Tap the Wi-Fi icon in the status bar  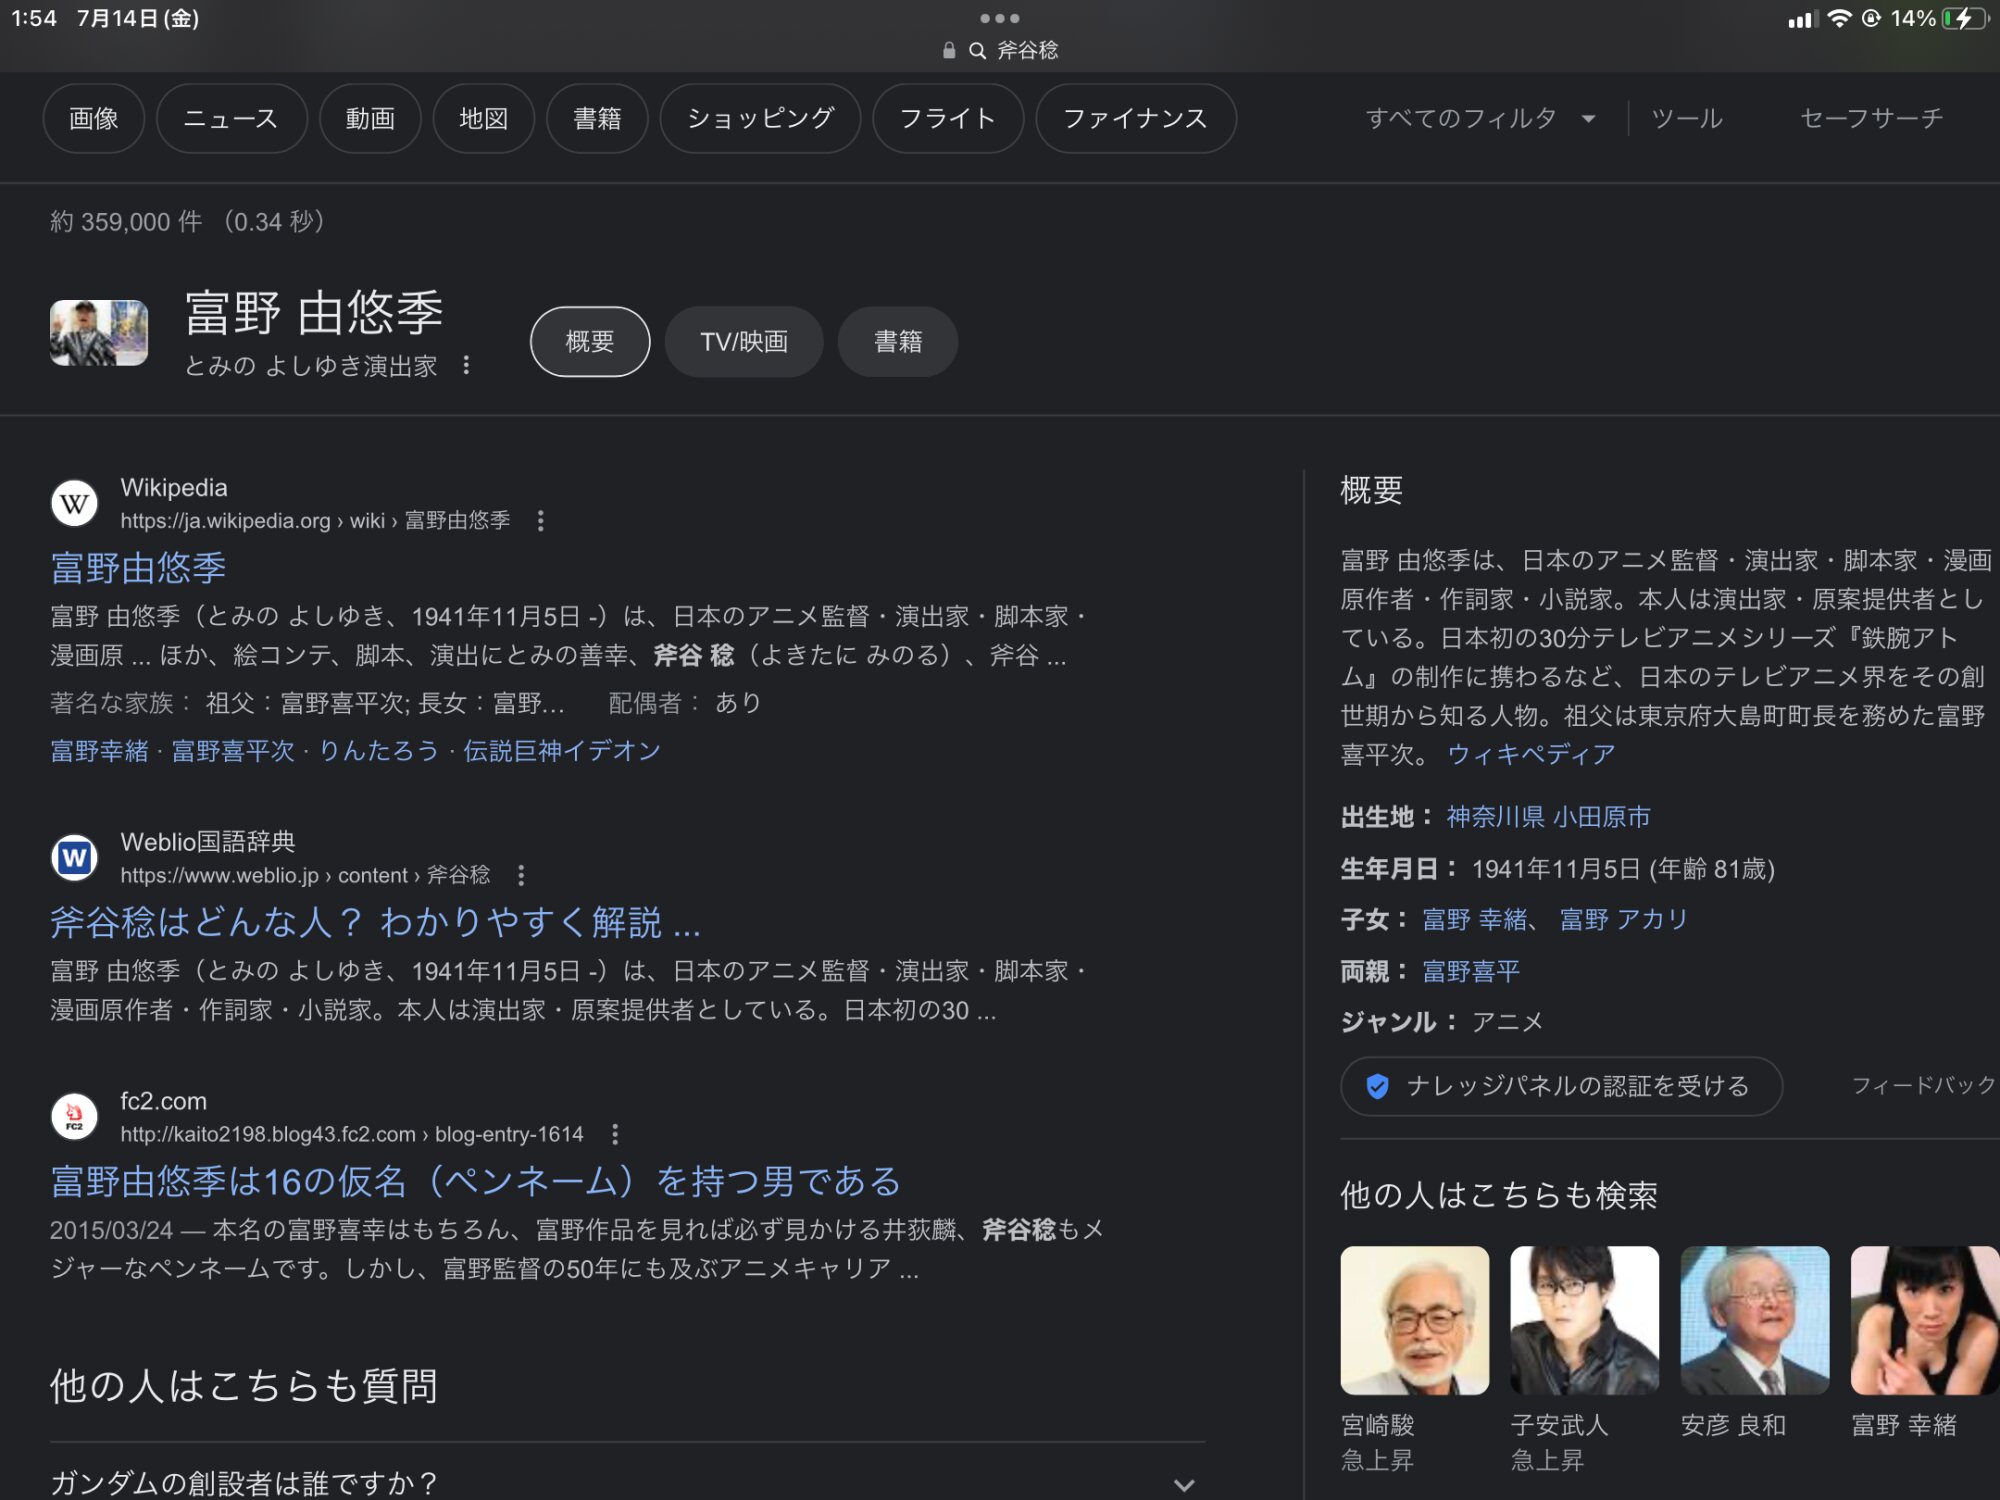click(x=1838, y=18)
